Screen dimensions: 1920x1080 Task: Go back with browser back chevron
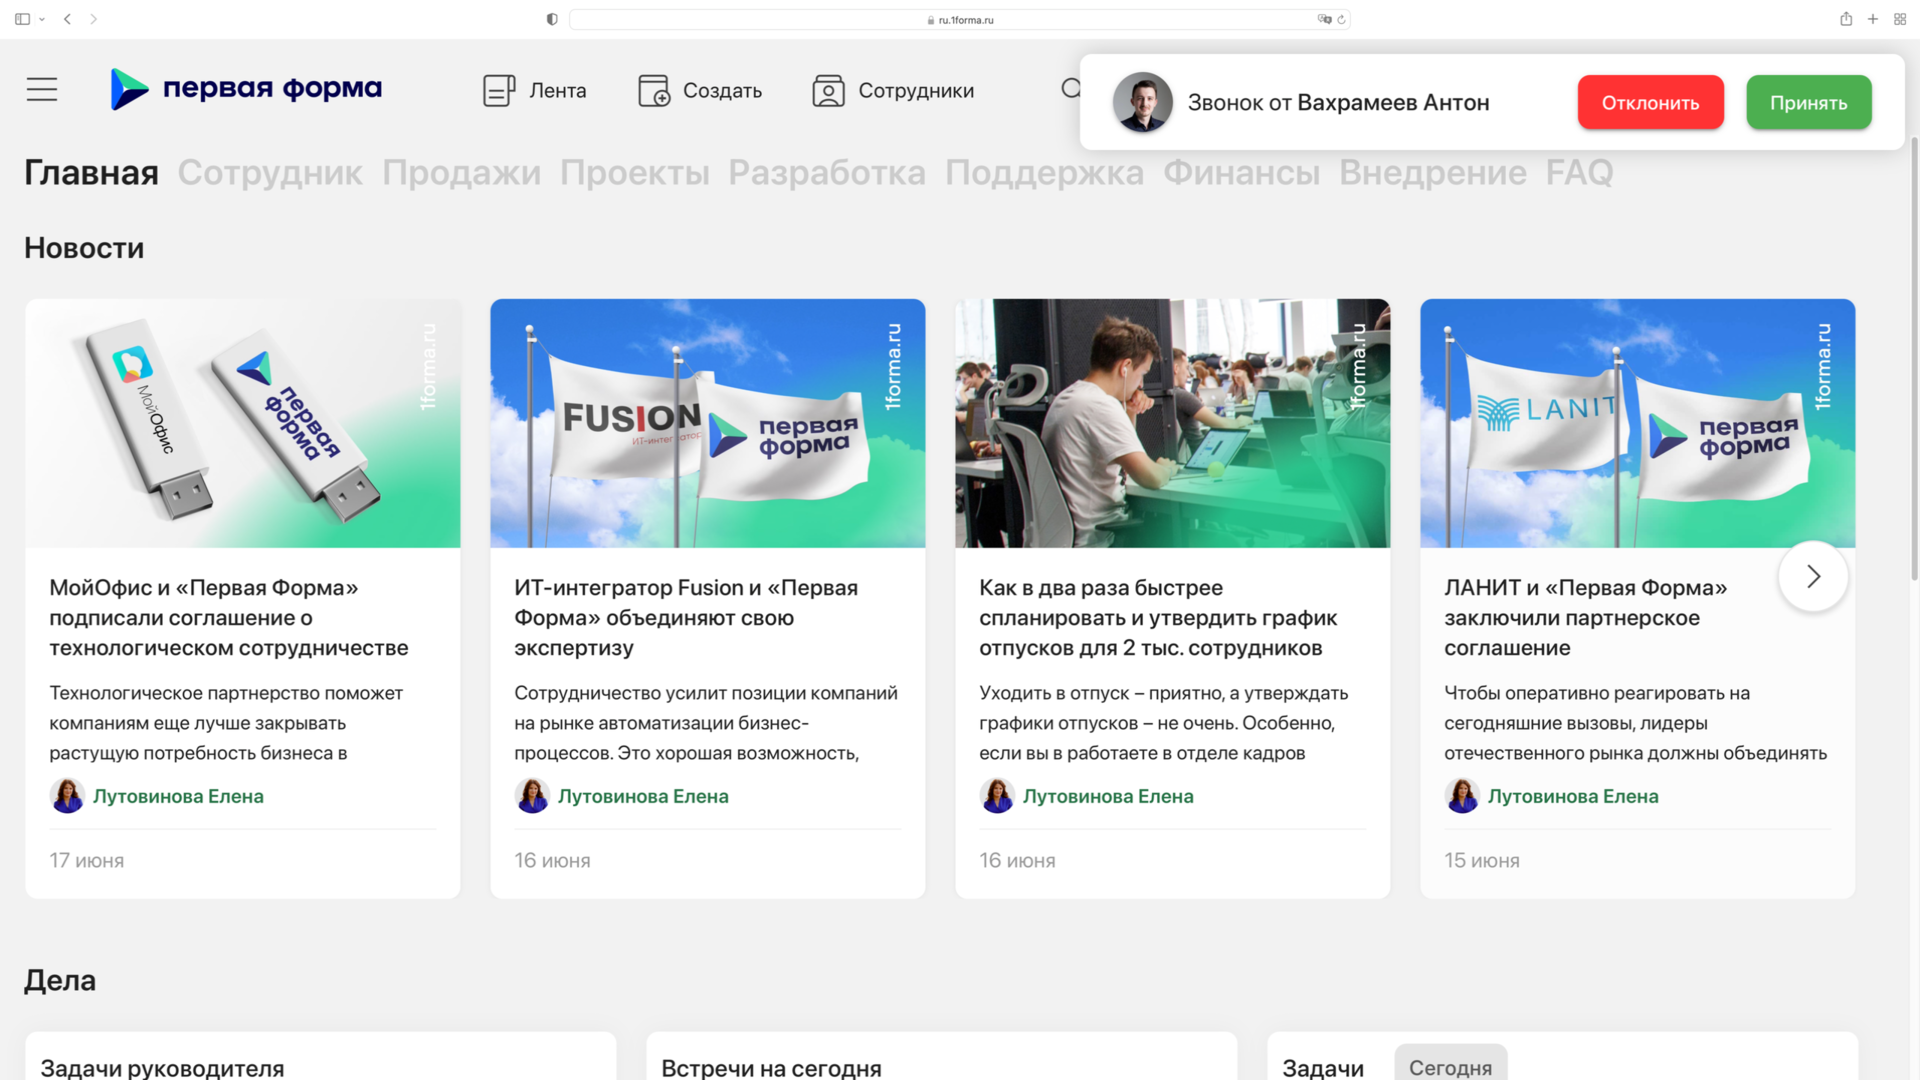point(67,19)
